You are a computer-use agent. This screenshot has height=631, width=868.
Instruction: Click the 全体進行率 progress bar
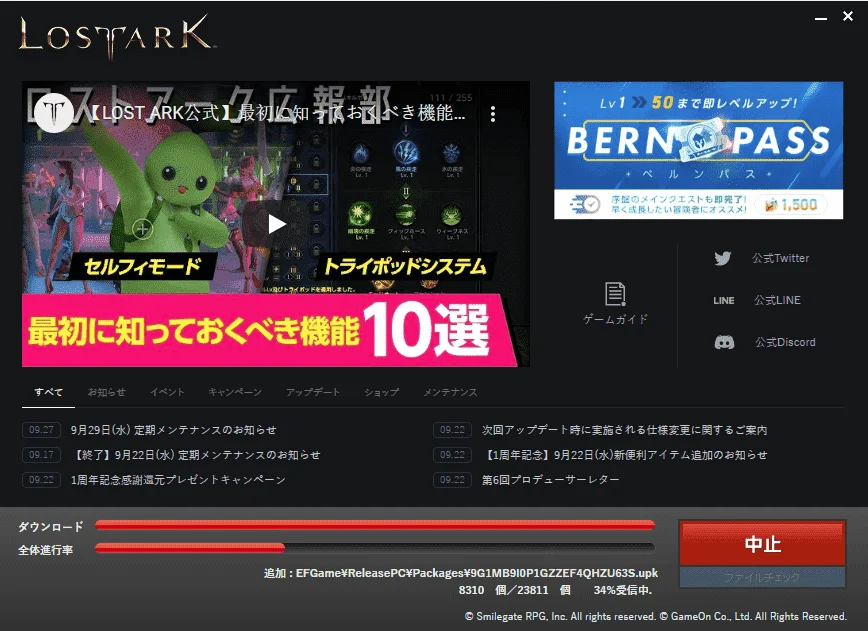[x=375, y=548]
